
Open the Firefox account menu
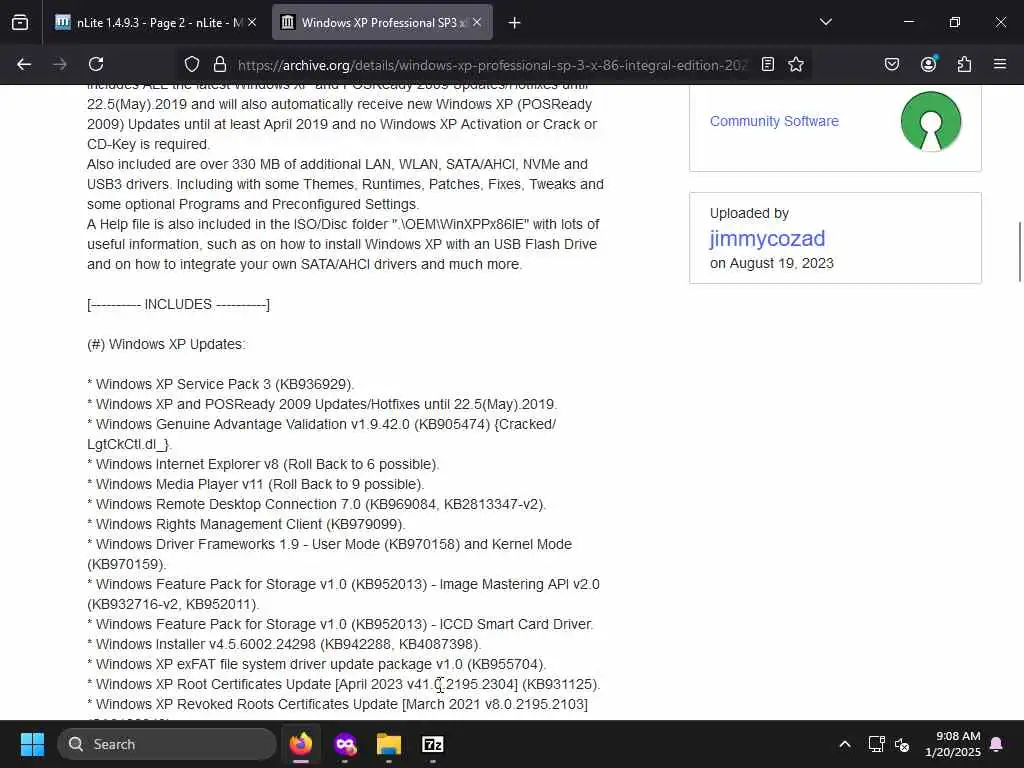coord(929,64)
